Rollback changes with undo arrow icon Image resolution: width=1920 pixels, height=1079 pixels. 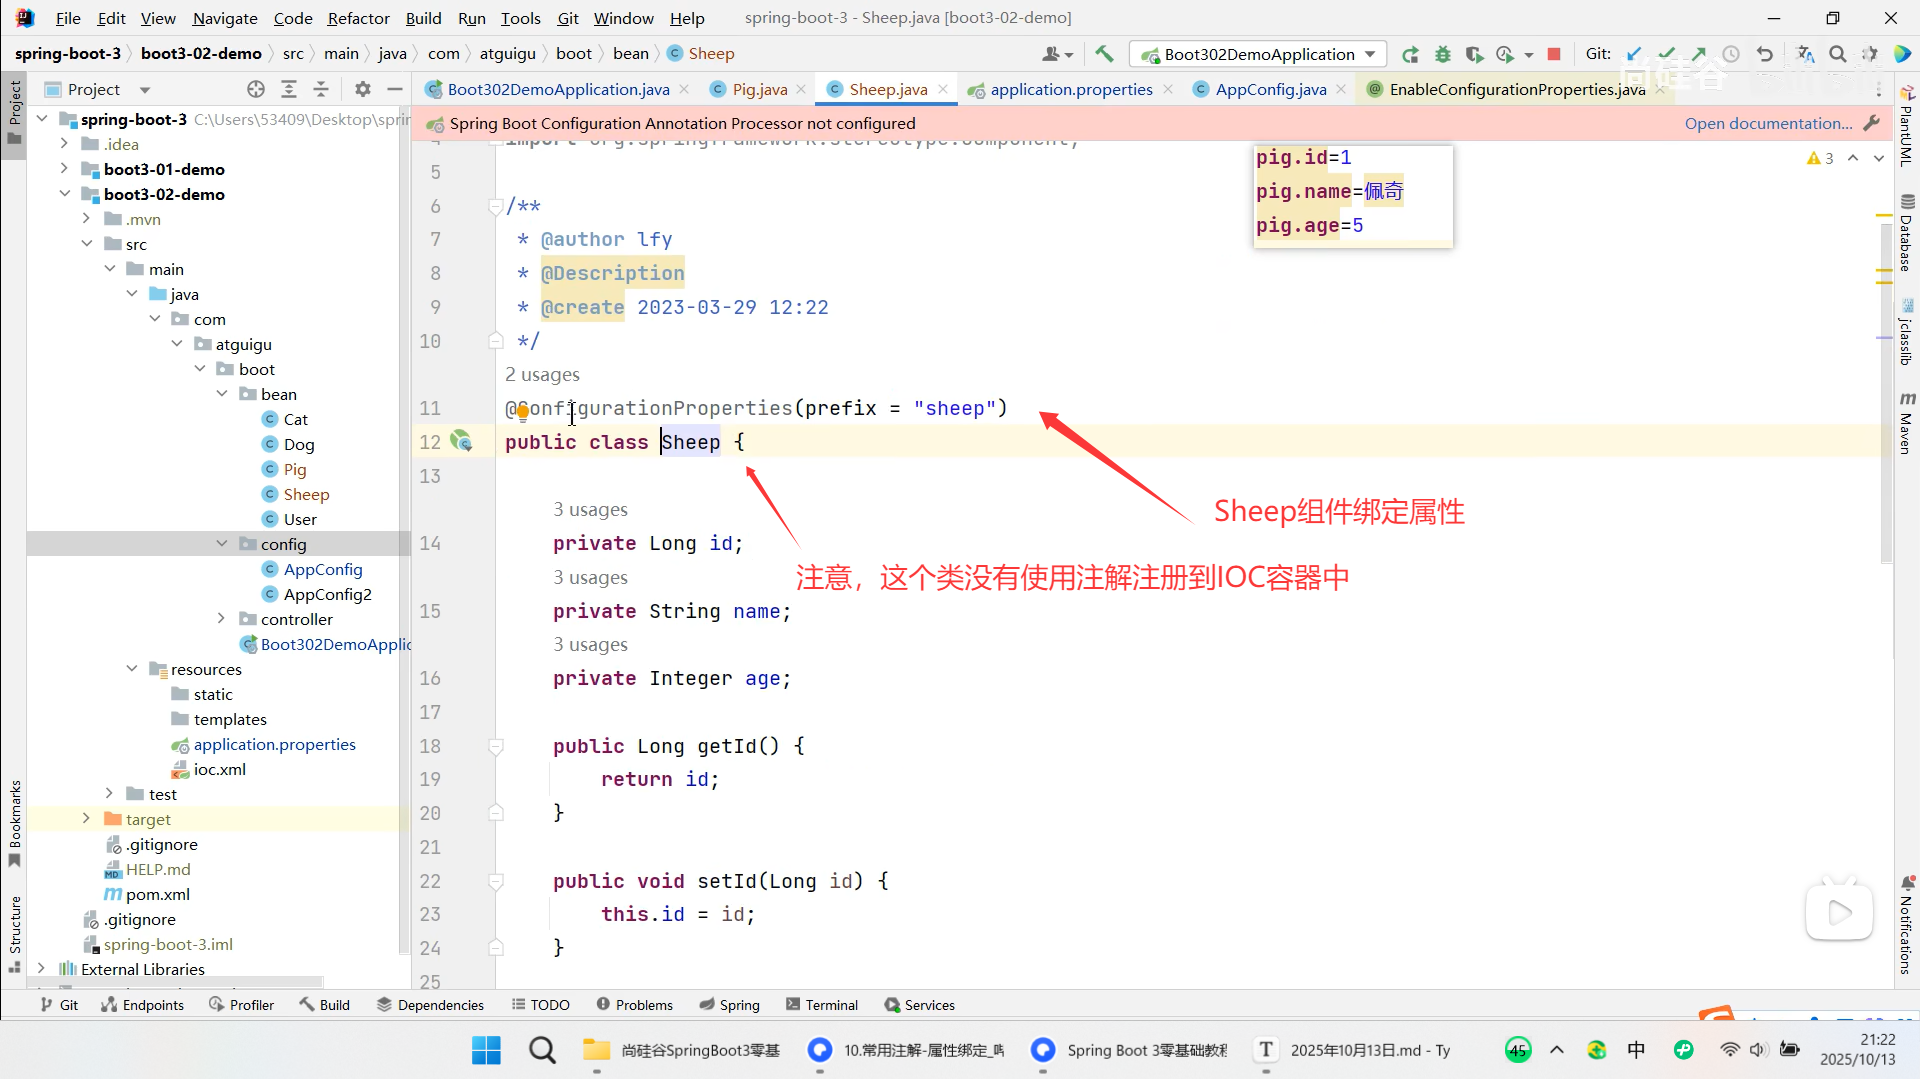coord(1765,54)
